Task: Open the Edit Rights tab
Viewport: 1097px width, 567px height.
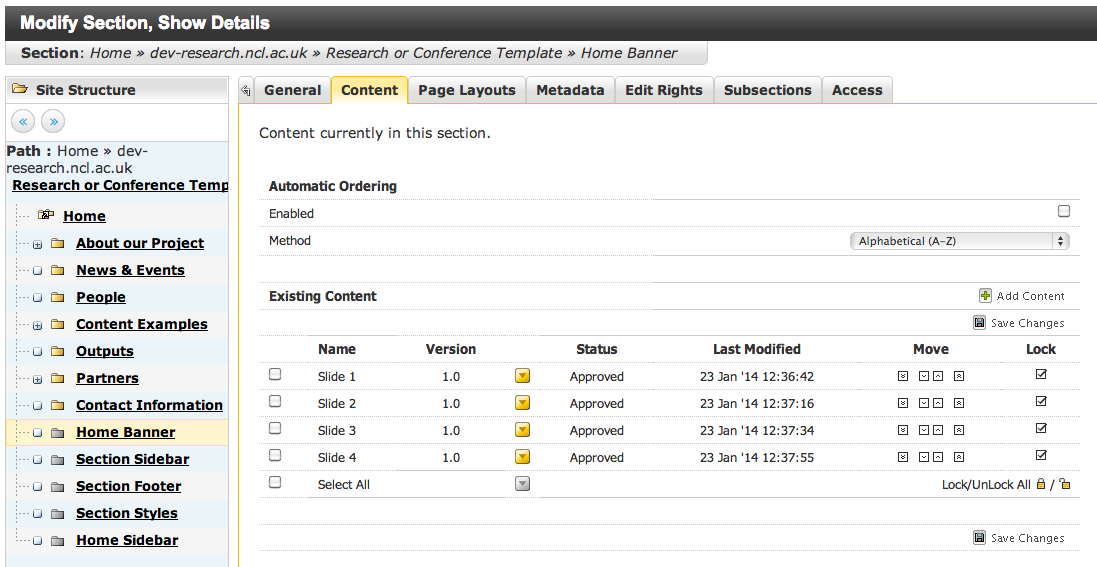Action: (x=663, y=90)
